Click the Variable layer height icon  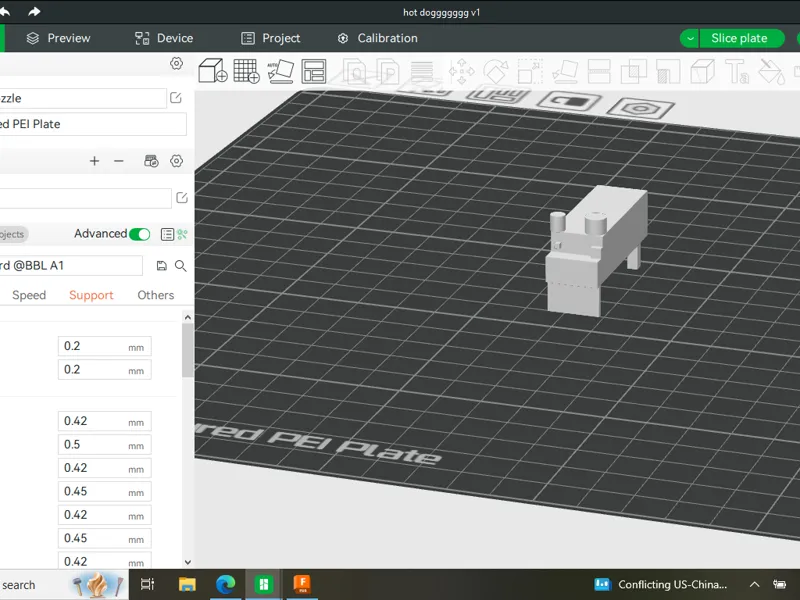(422, 71)
